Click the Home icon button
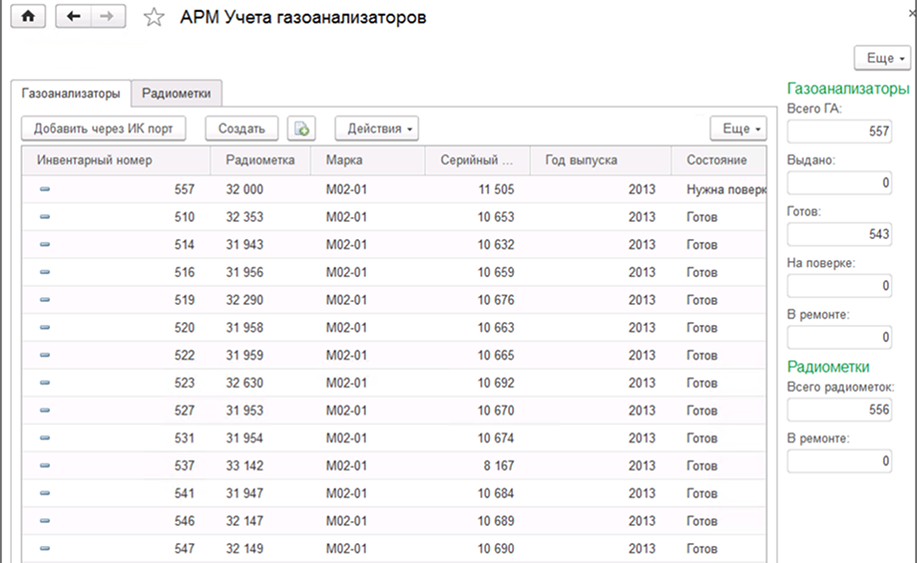 (27, 18)
